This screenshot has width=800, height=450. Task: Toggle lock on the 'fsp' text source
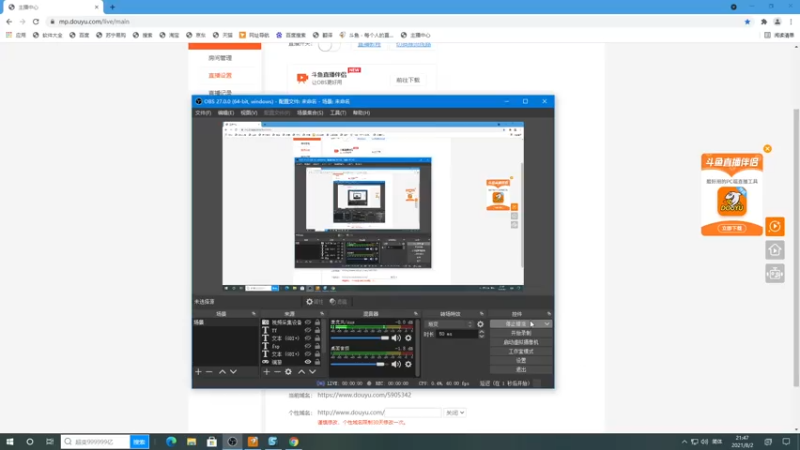tap(317, 346)
